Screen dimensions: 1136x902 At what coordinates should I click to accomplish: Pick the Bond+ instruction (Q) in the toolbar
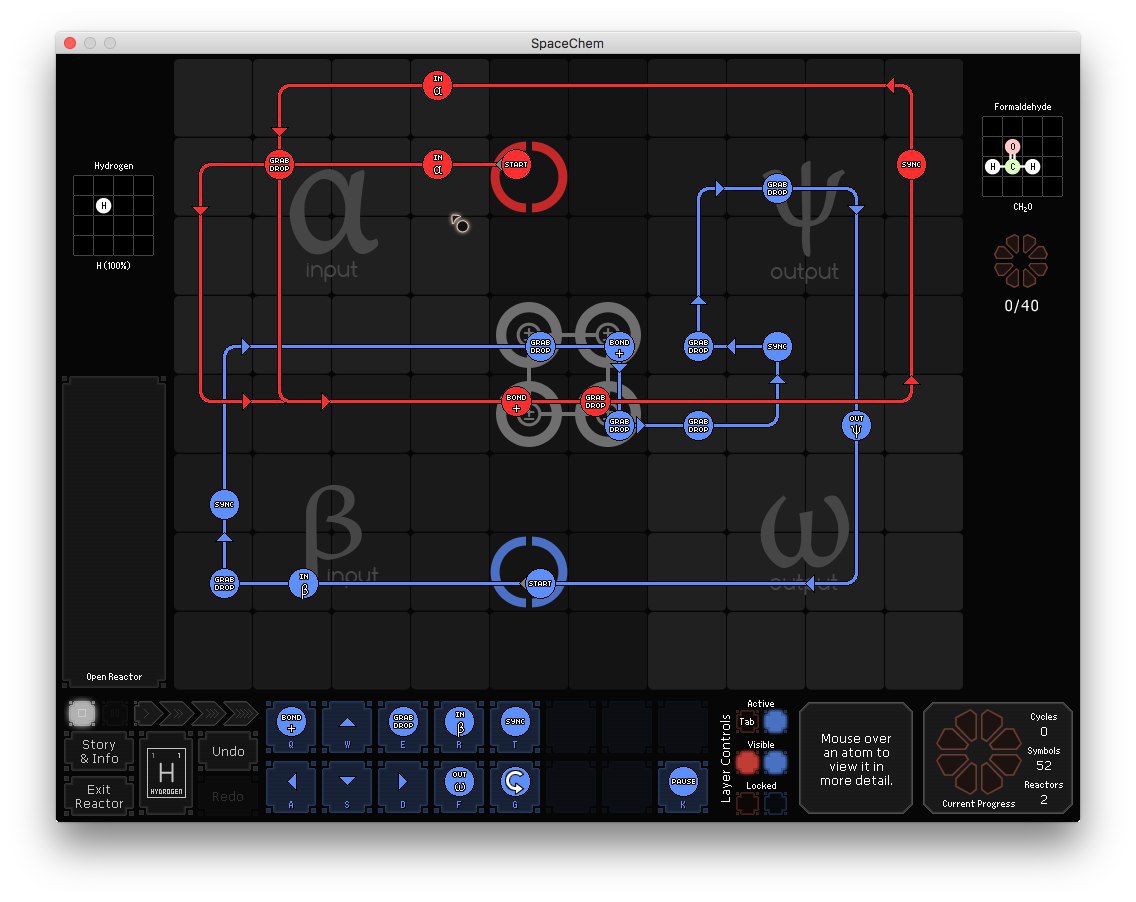coord(291,727)
